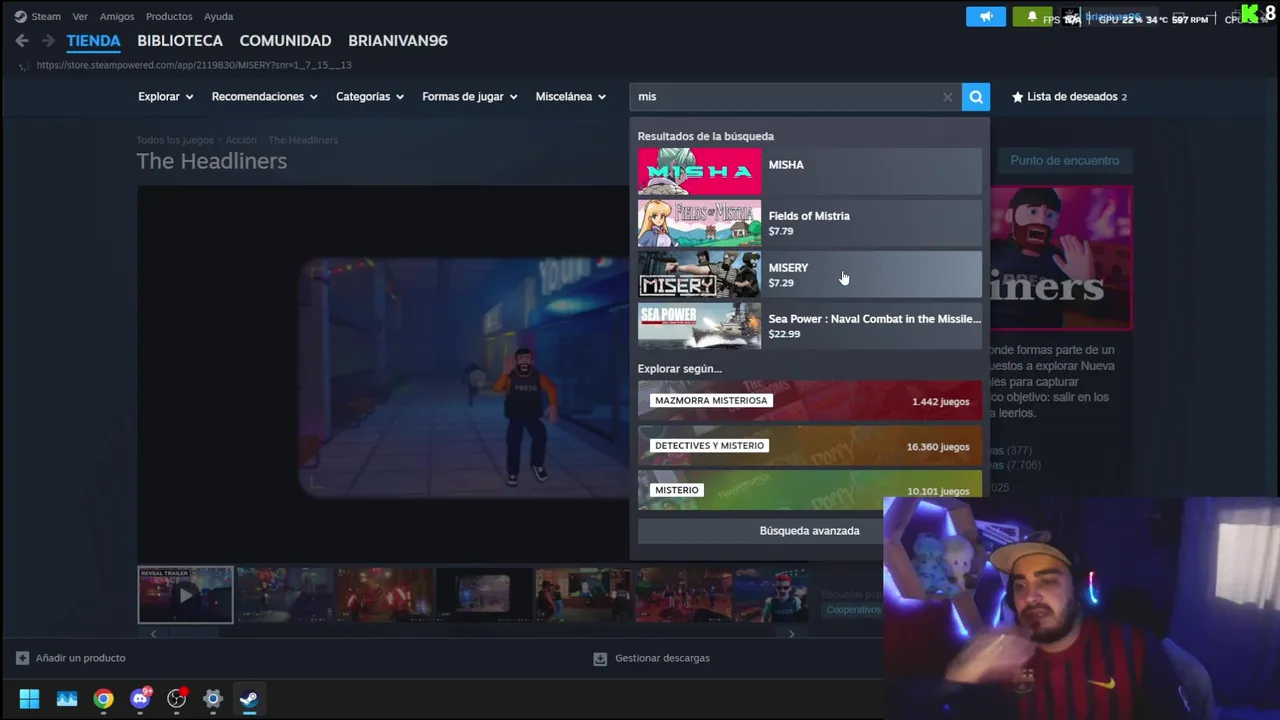The width and height of the screenshot is (1280, 720).
Task: Open OBS Studio from the taskbar
Action: [x=177, y=699]
